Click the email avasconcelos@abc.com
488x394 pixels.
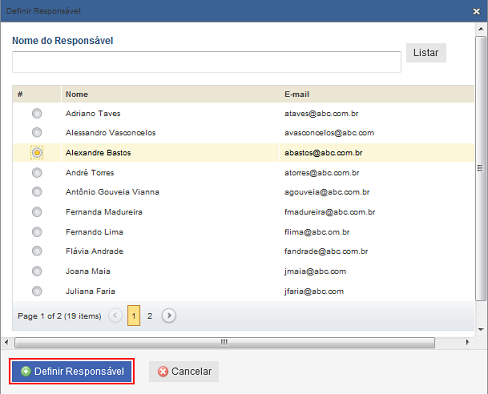click(x=329, y=133)
